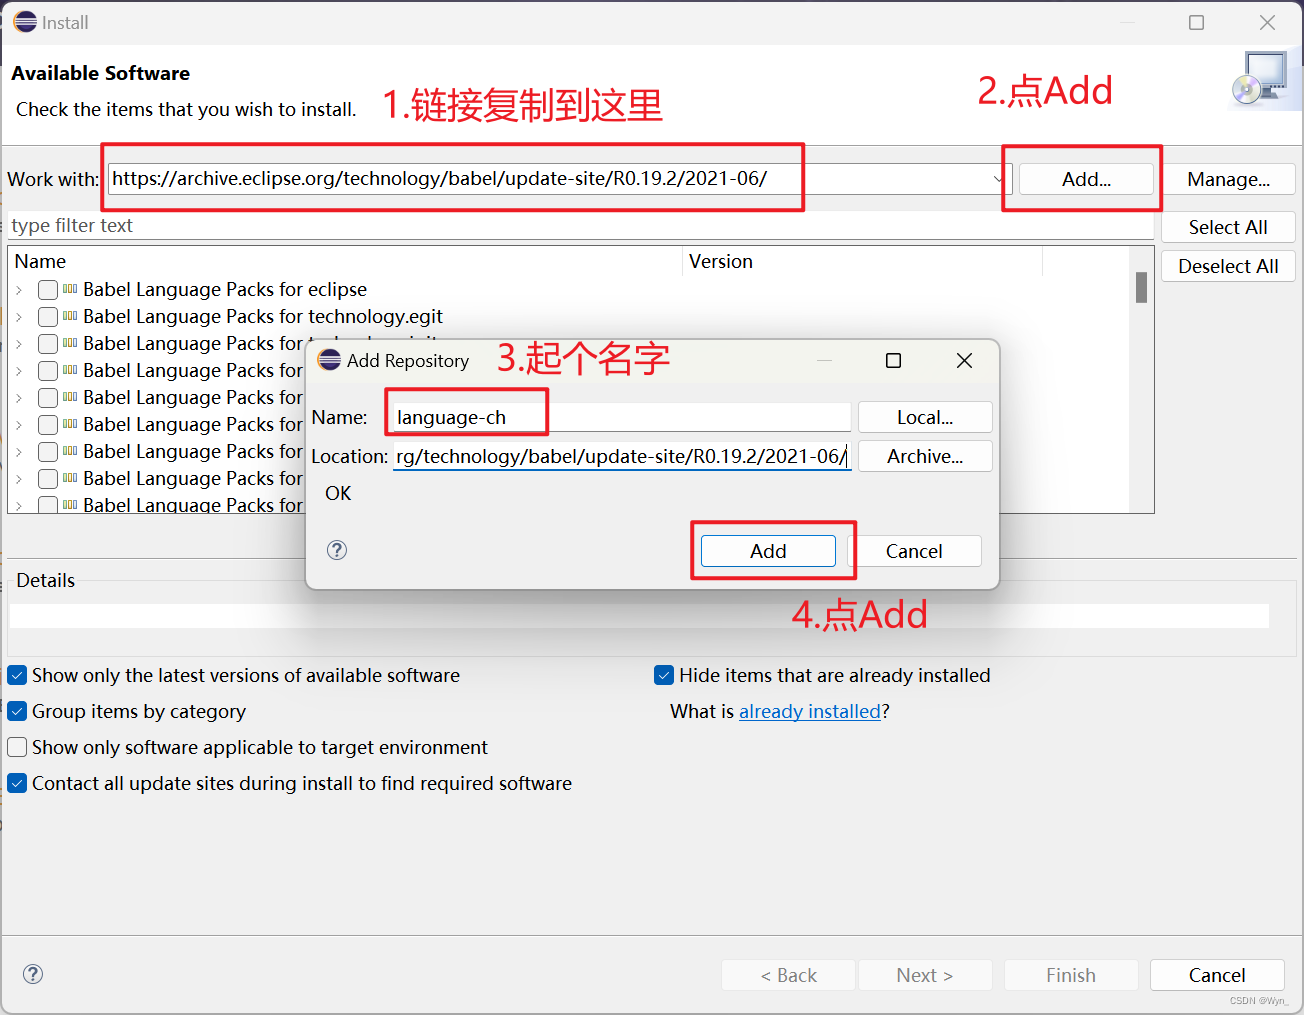Maximize the Add Repository dialog
The height and width of the screenshot is (1015, 1304).
894,360
